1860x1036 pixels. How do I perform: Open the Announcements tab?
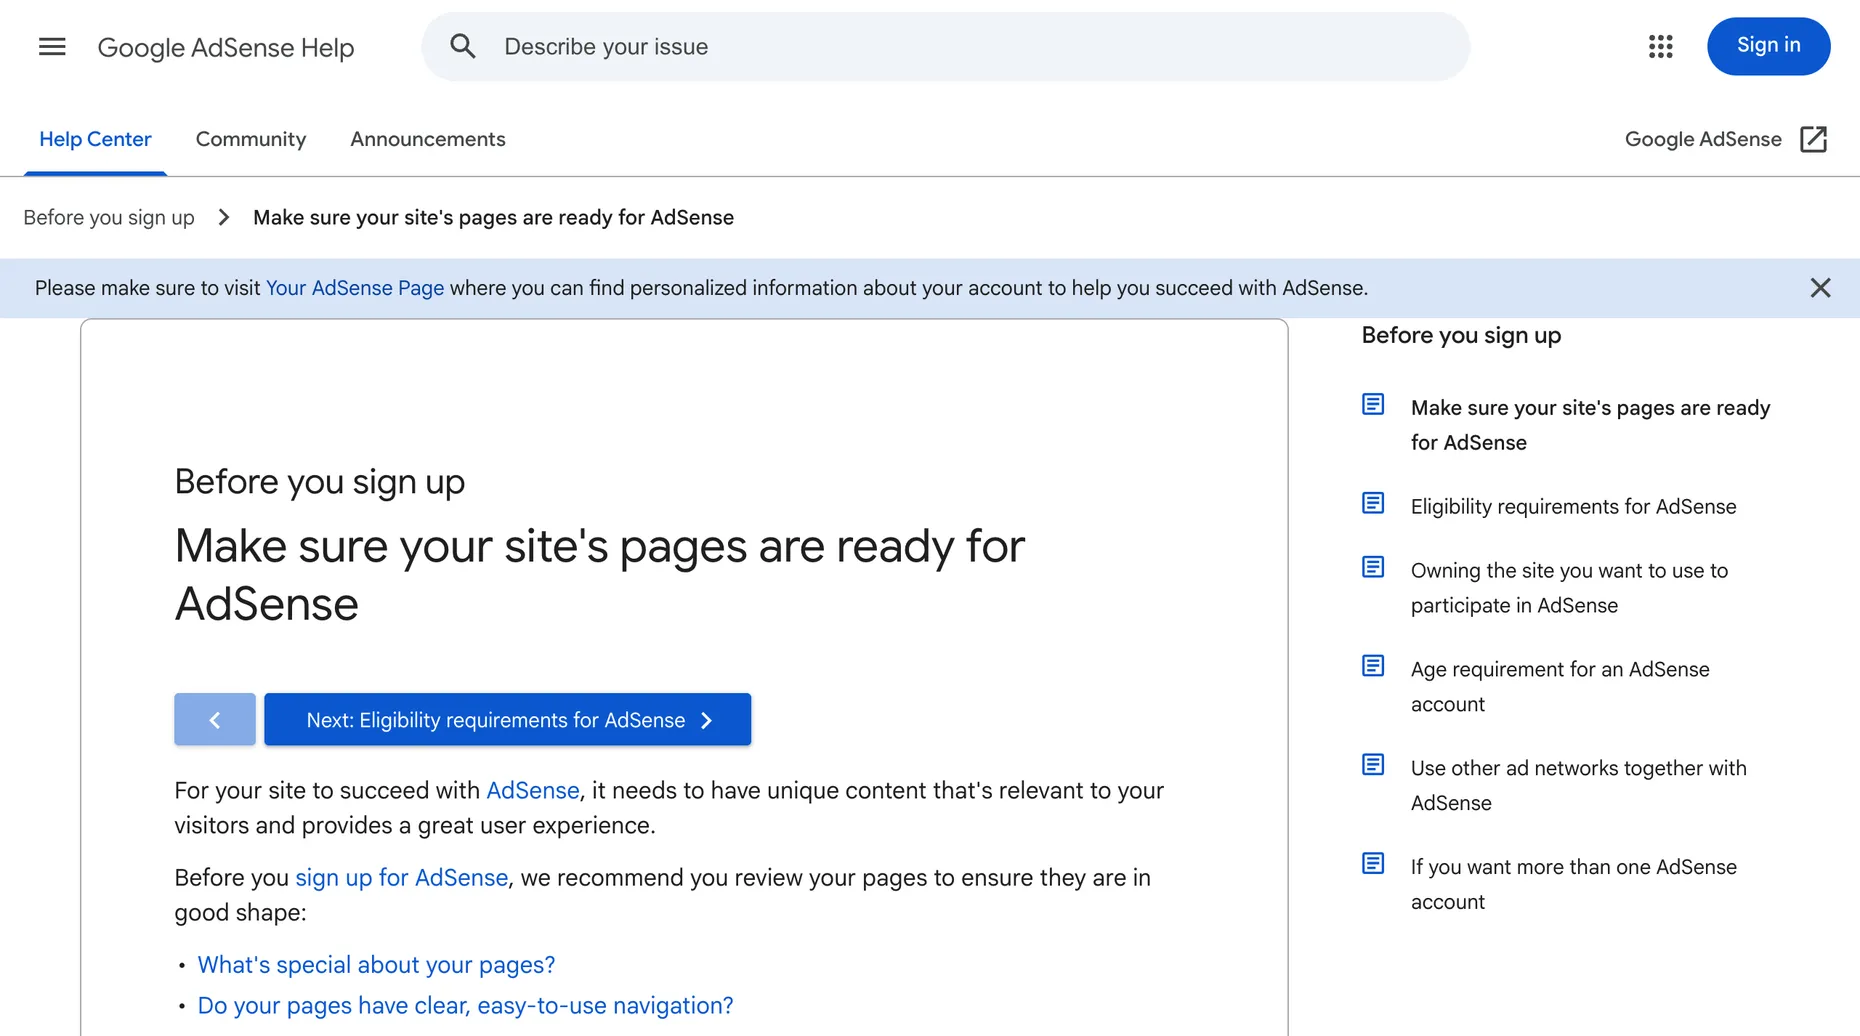tap(428, 139)
